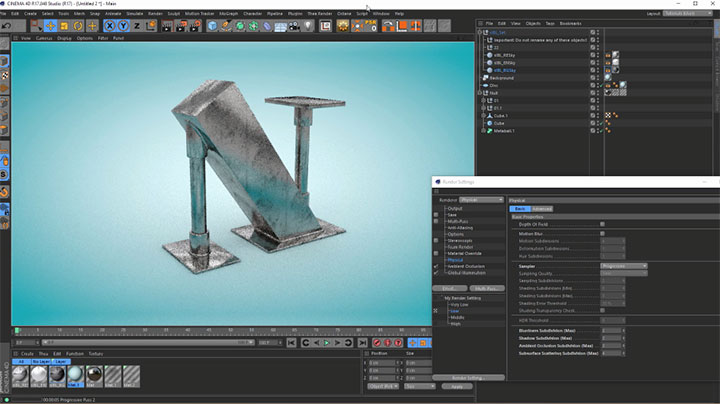Click the live selection tool icon
The height and width of the screenshot is (404, 720).
coord(36,26)
